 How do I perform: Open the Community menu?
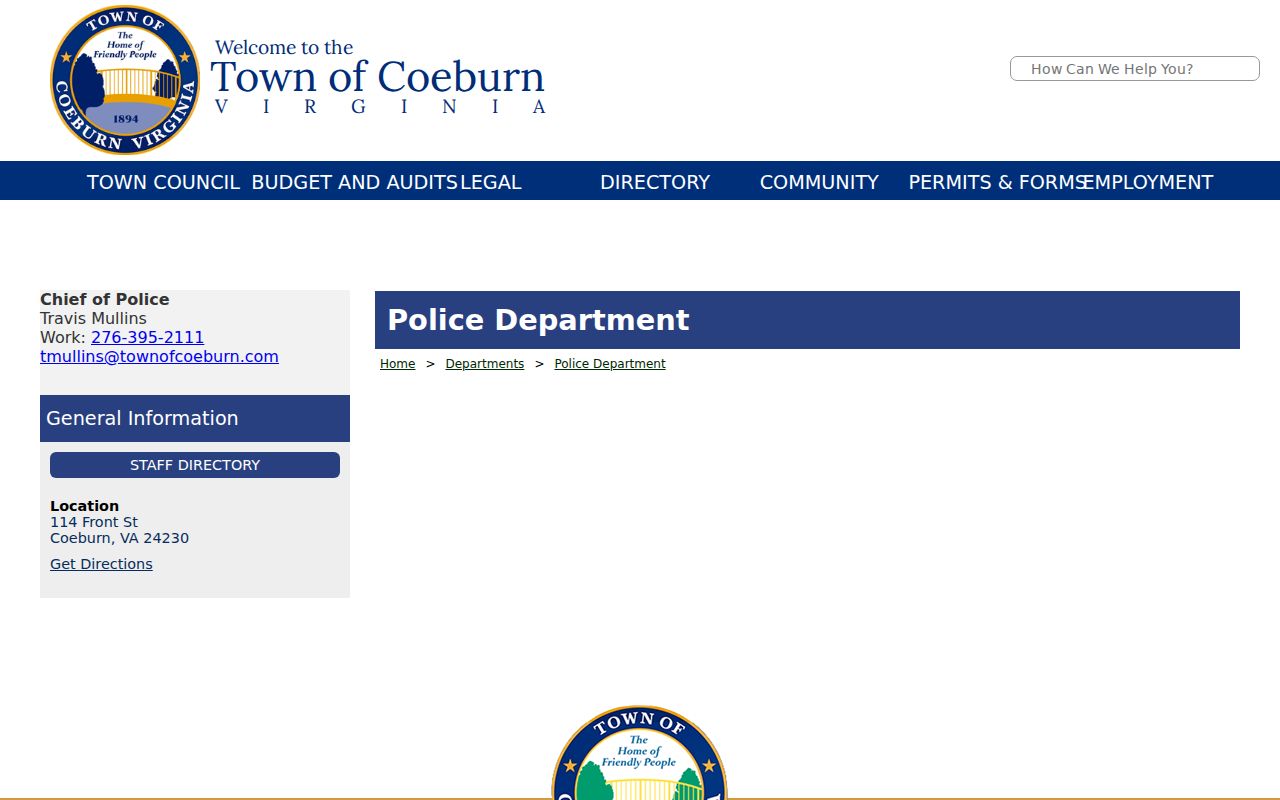coord(819,182)
